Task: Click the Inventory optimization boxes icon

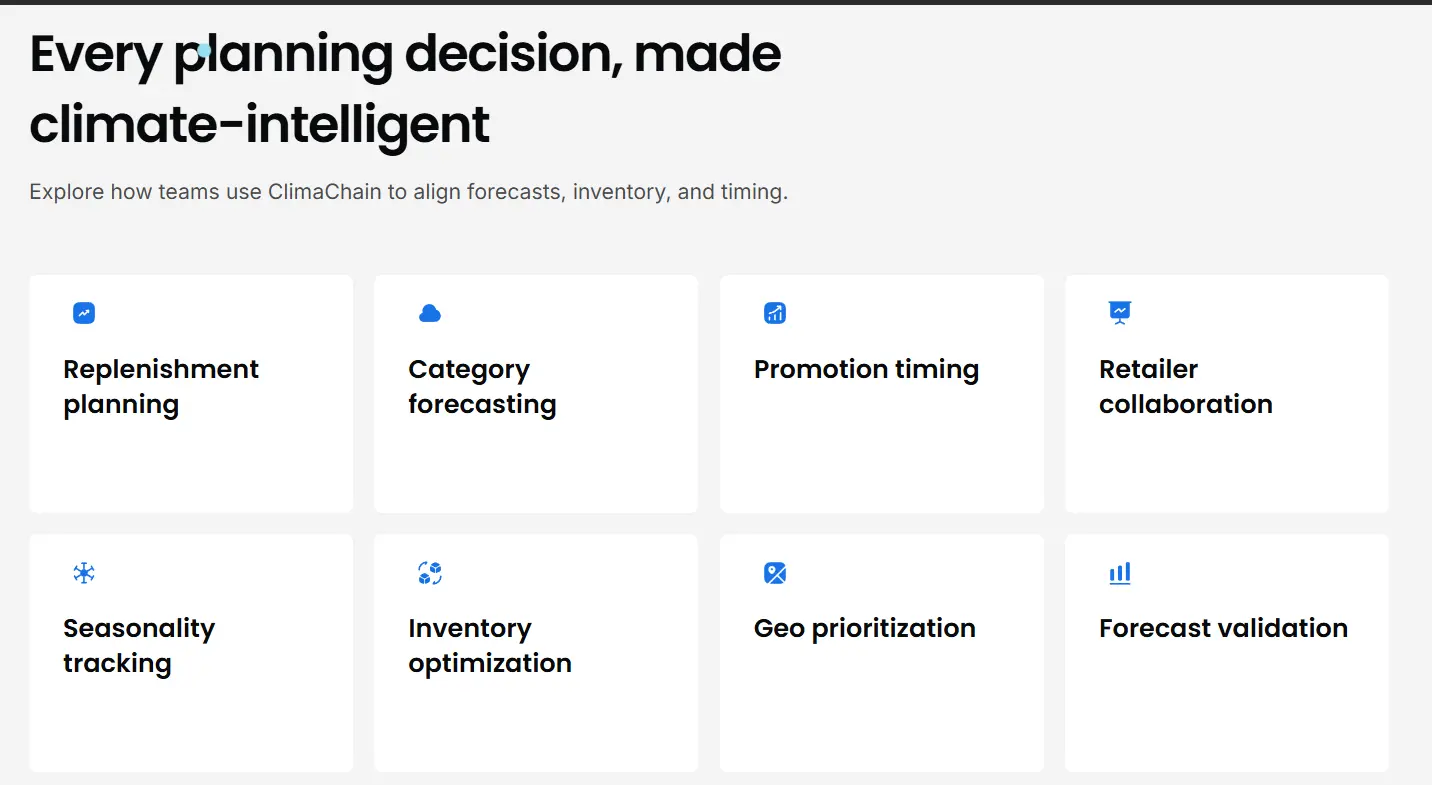Action: click(x=430, y=573)
